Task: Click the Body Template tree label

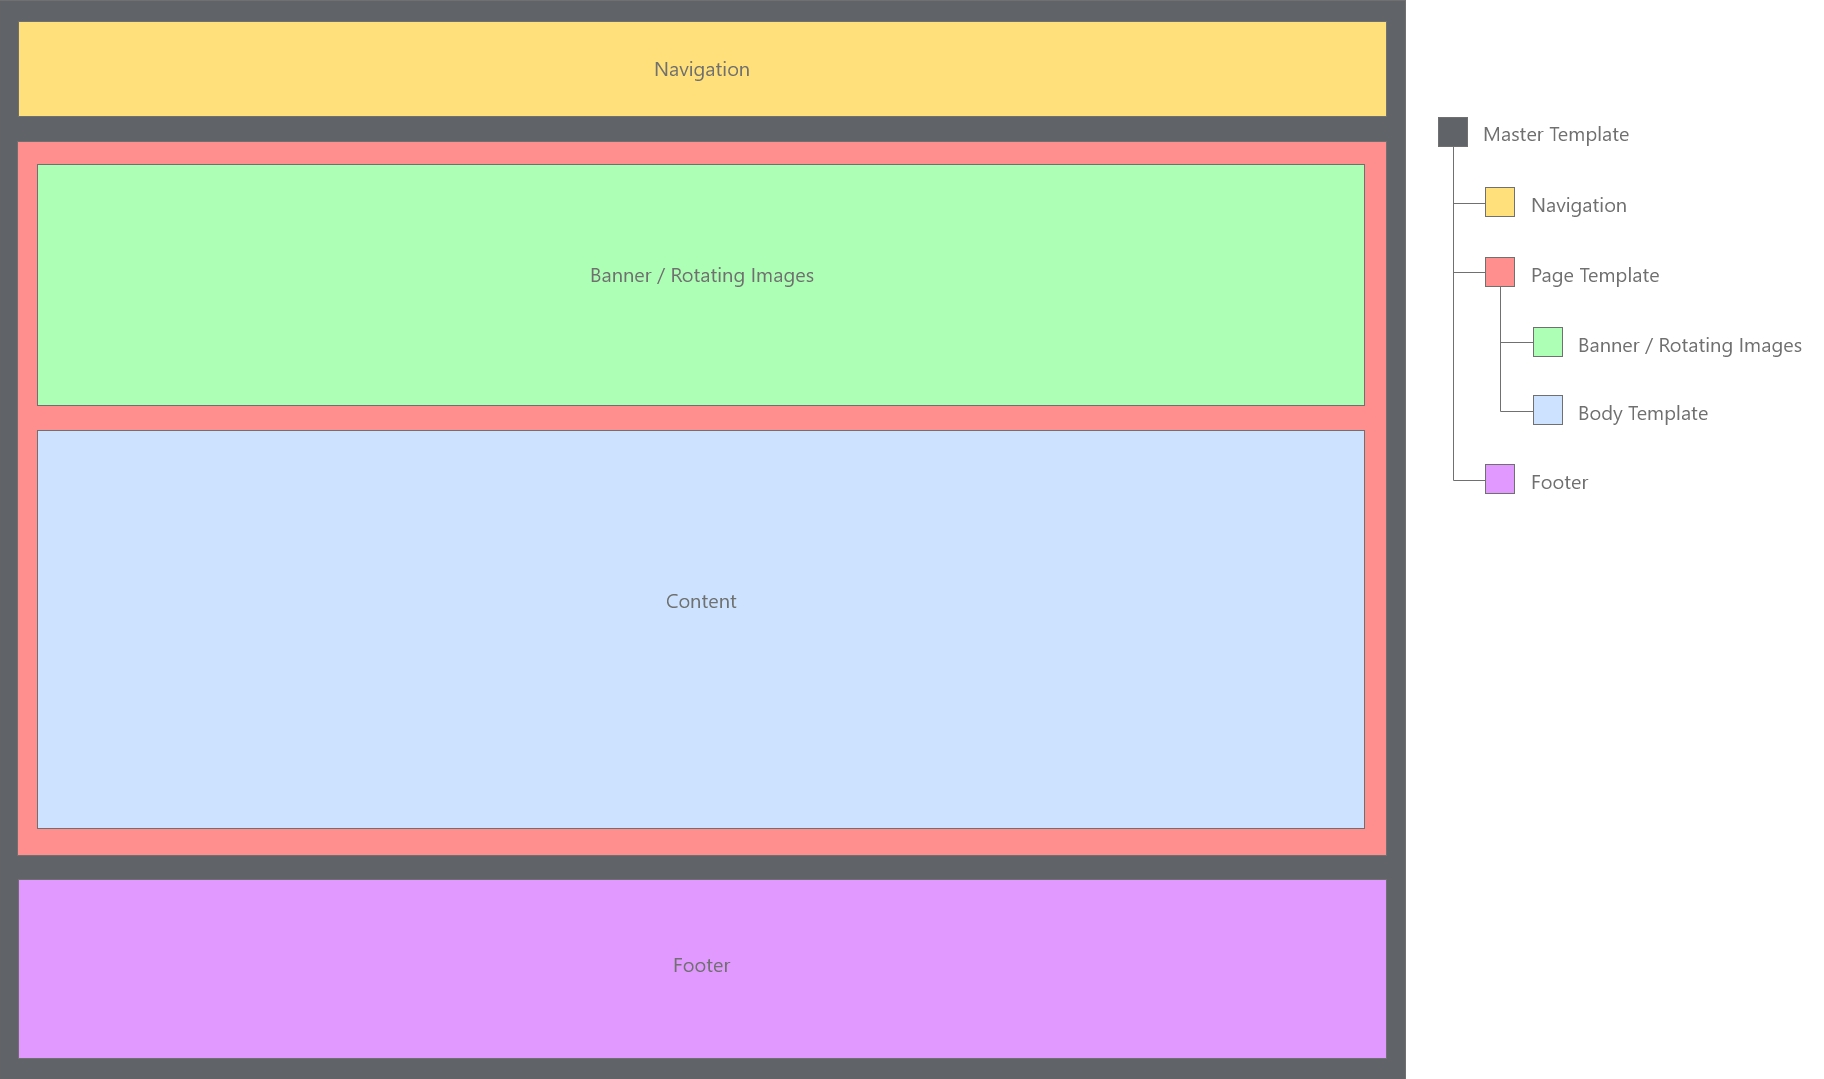Action: [x=1643, y=412]
